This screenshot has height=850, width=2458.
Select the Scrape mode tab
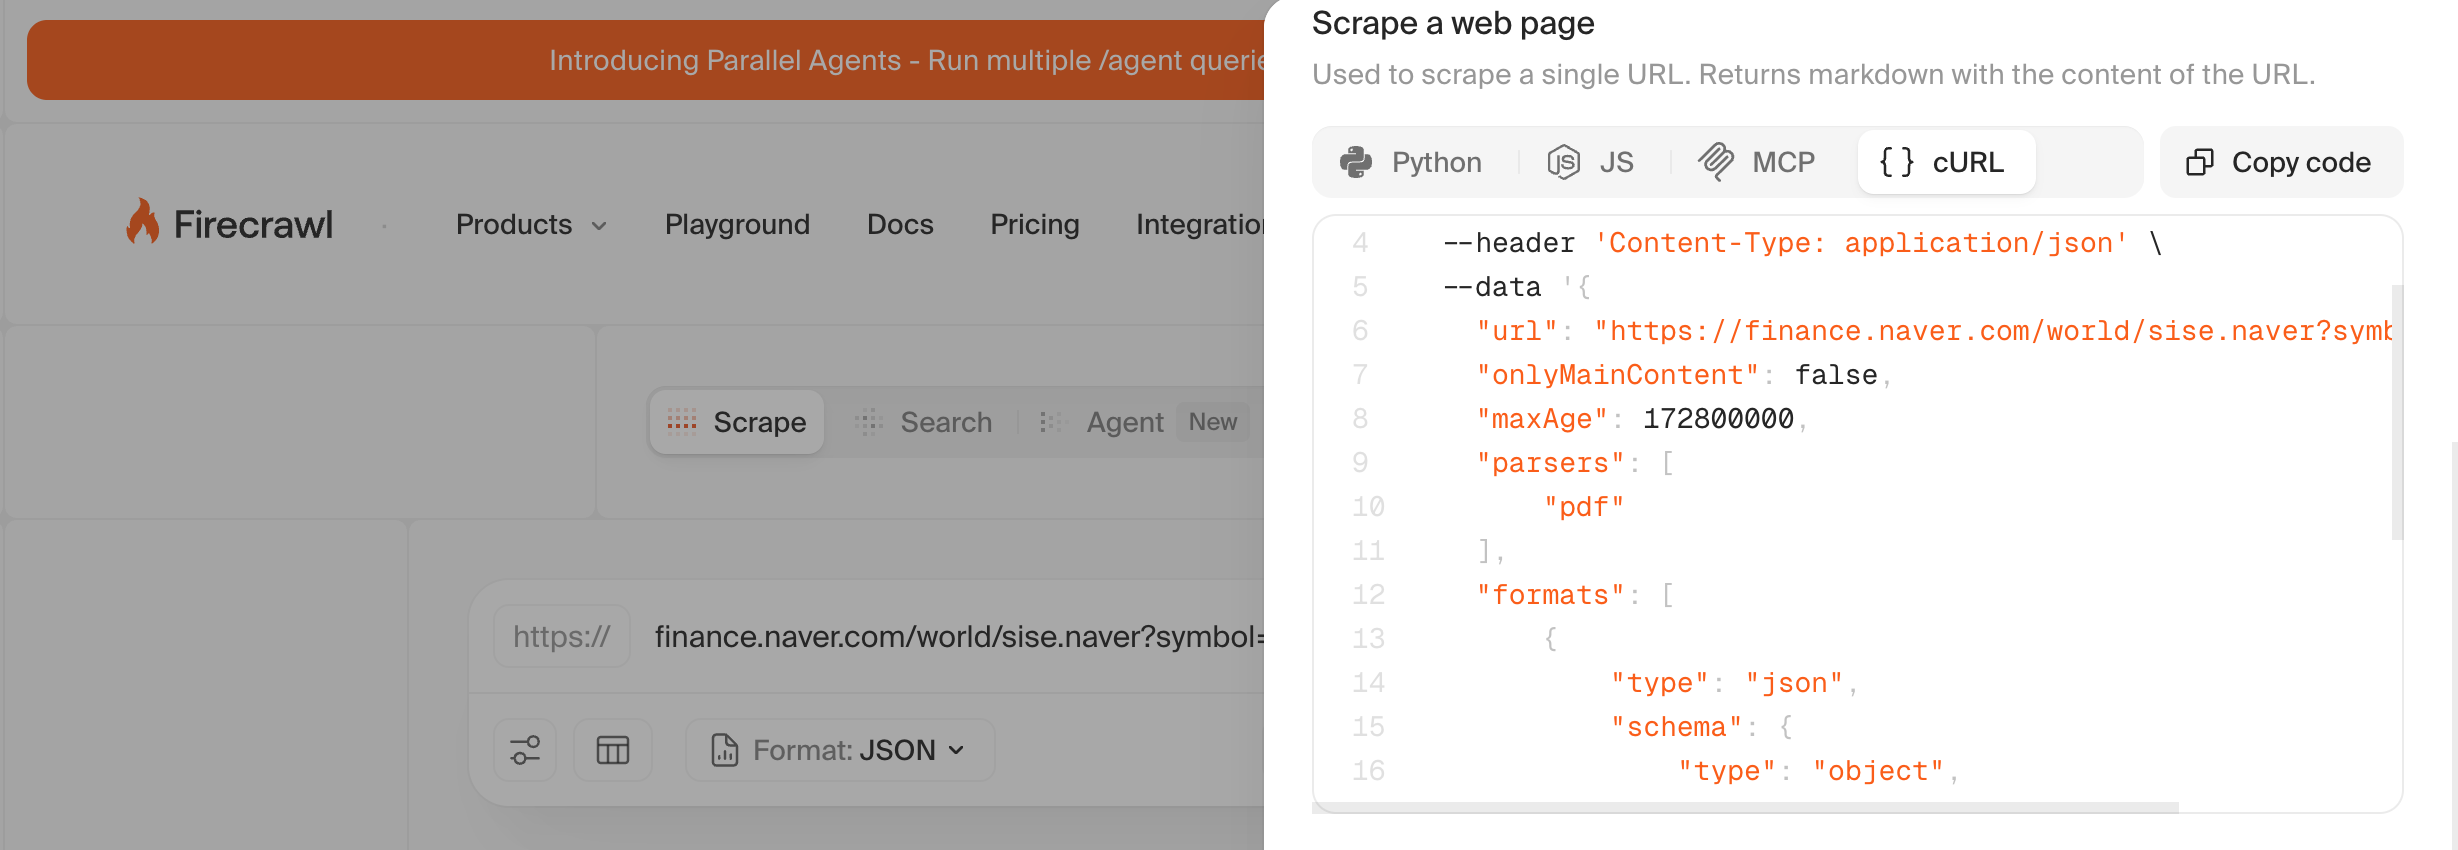coord(736,422)
